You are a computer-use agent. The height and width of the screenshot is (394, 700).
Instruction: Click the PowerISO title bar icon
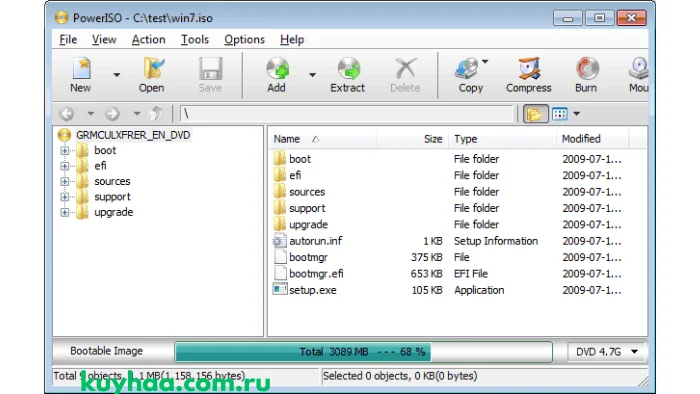point(61,17)
